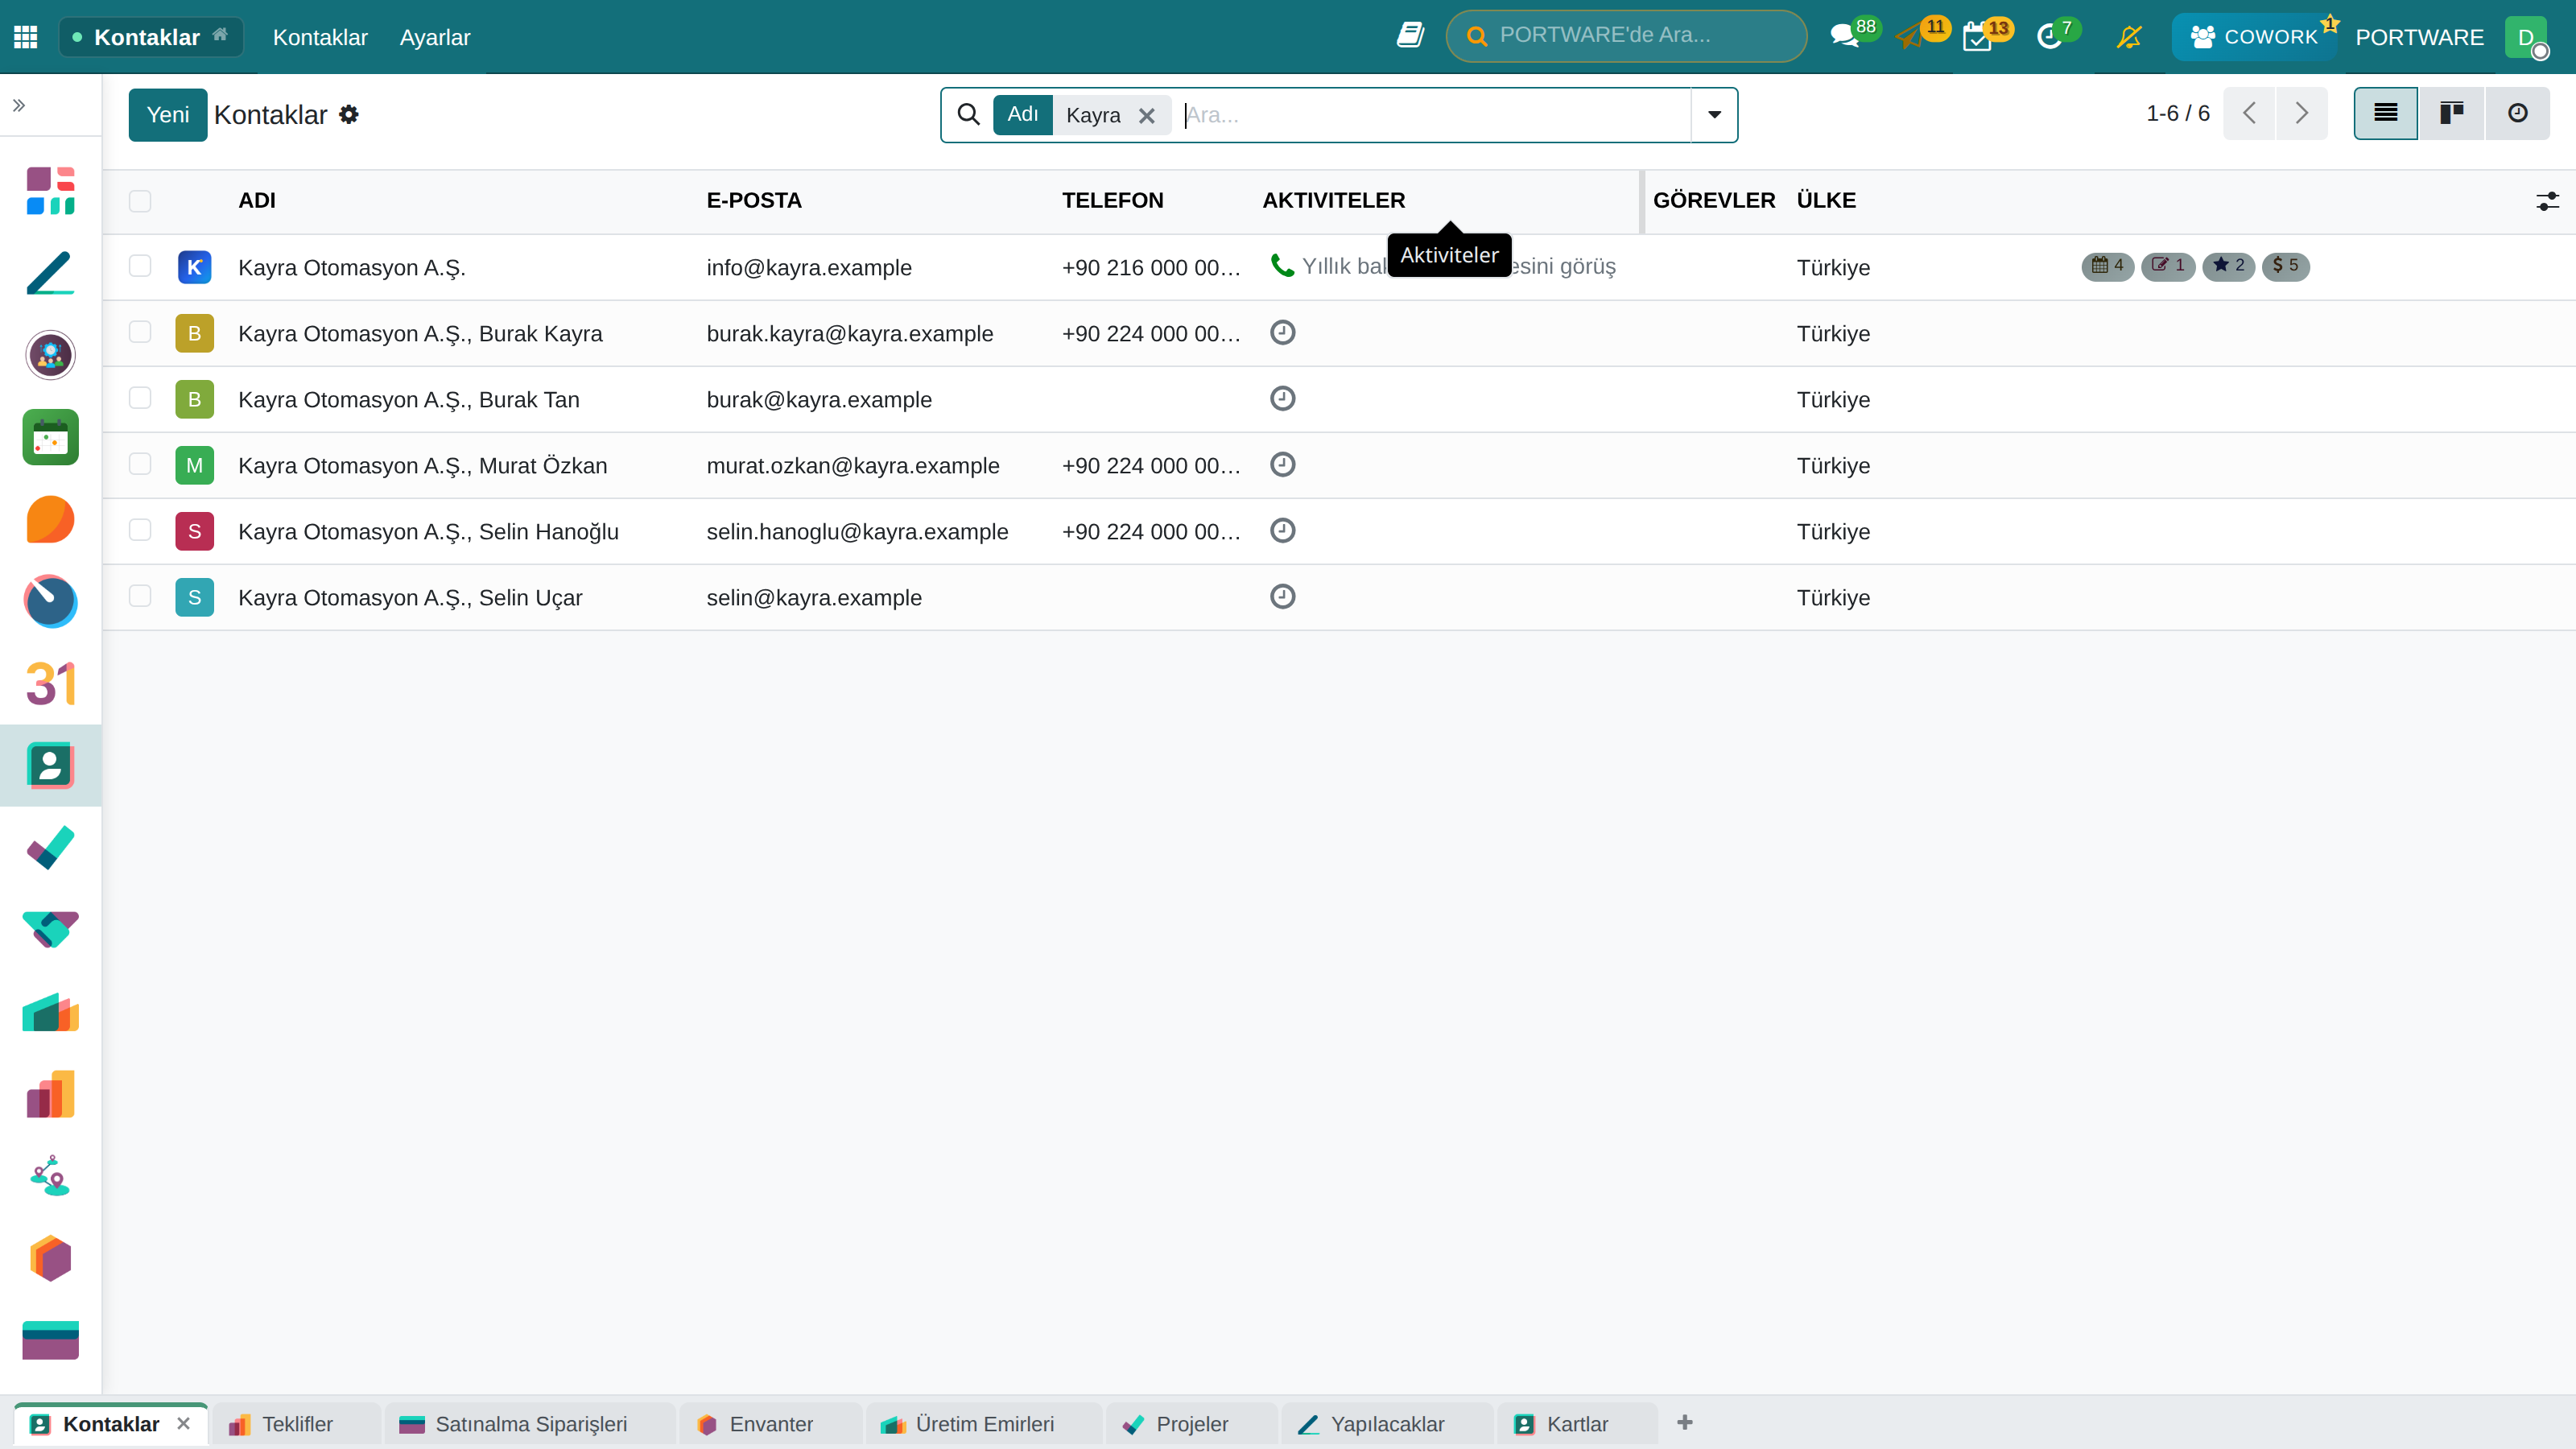Click the PORTWARE'de Ara search field
Image resolution: width=2576 pixels, height=1449 pixels.
click(1626, 36)
